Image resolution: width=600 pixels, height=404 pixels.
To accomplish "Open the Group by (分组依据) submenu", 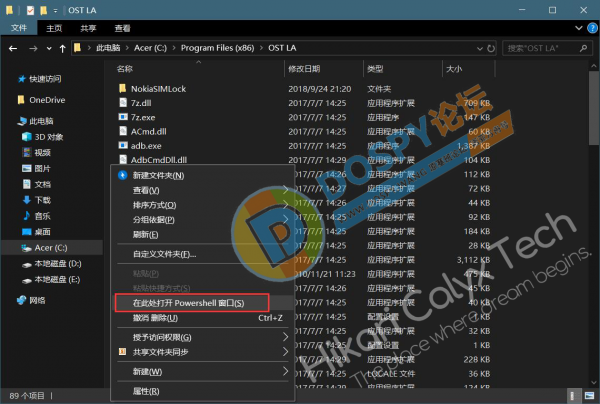I will coord(203,220).
